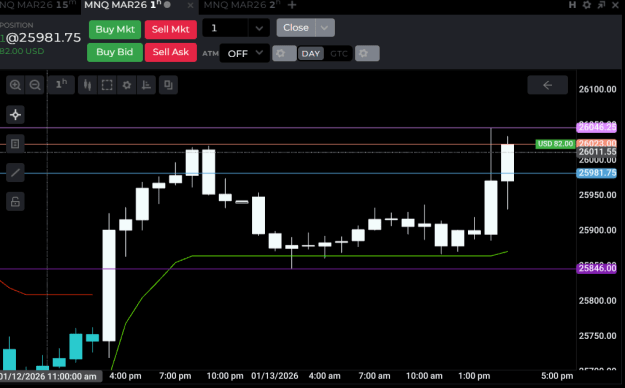Click the 26046.25 purple price label
This screenshot has height=388, width=625.
point(596,127)
